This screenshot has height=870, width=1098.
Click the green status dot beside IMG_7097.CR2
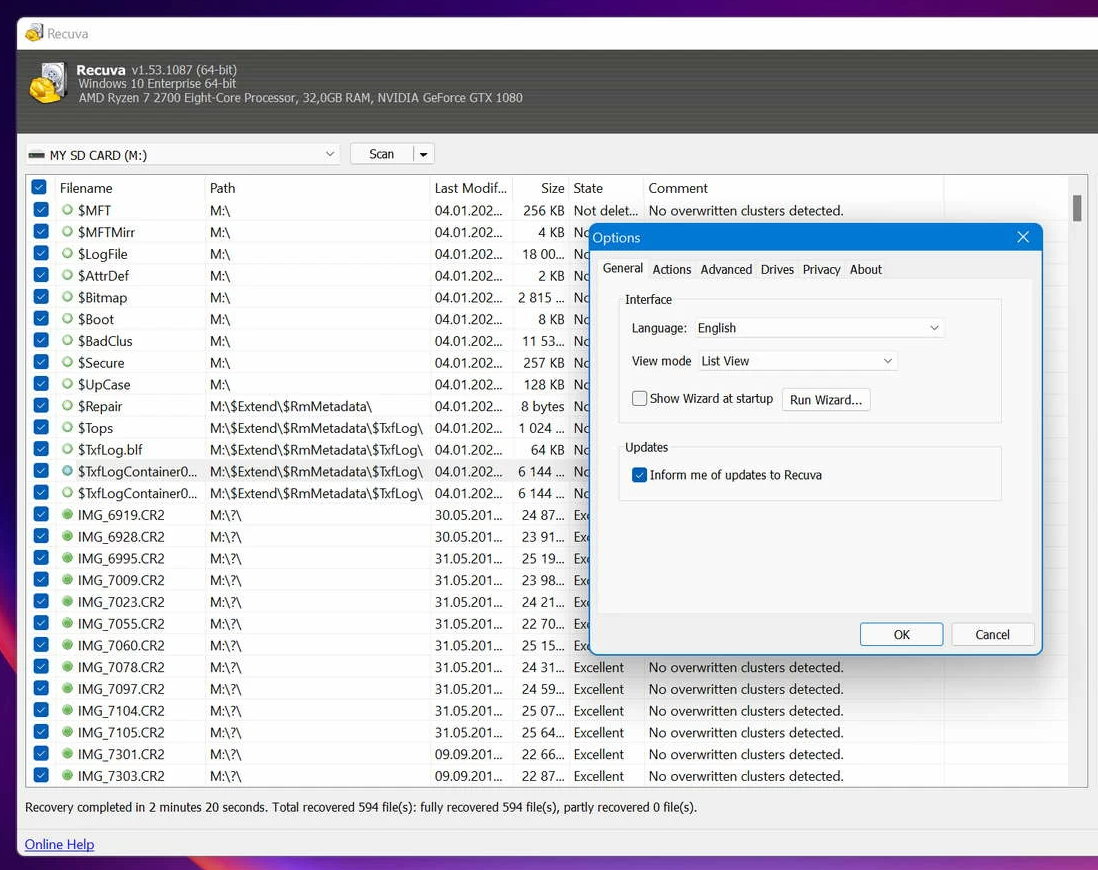(x=67, y=688)
